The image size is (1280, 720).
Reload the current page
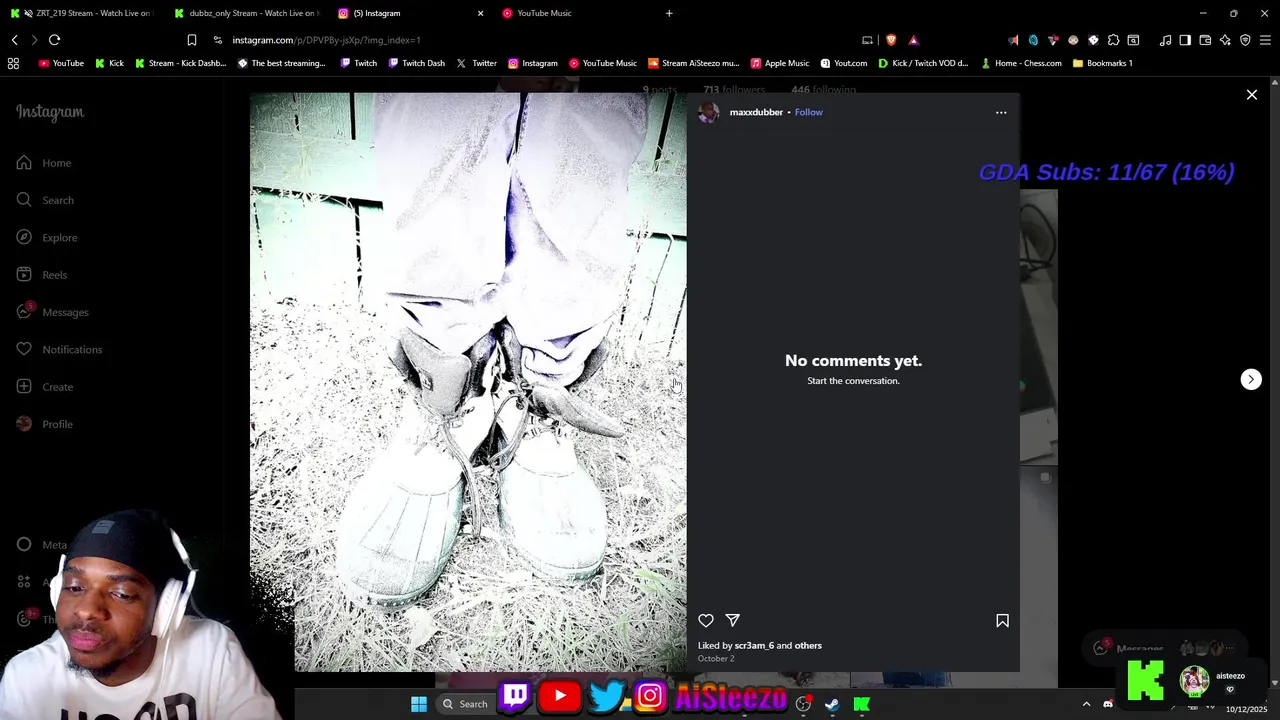[x=54, y=40]
